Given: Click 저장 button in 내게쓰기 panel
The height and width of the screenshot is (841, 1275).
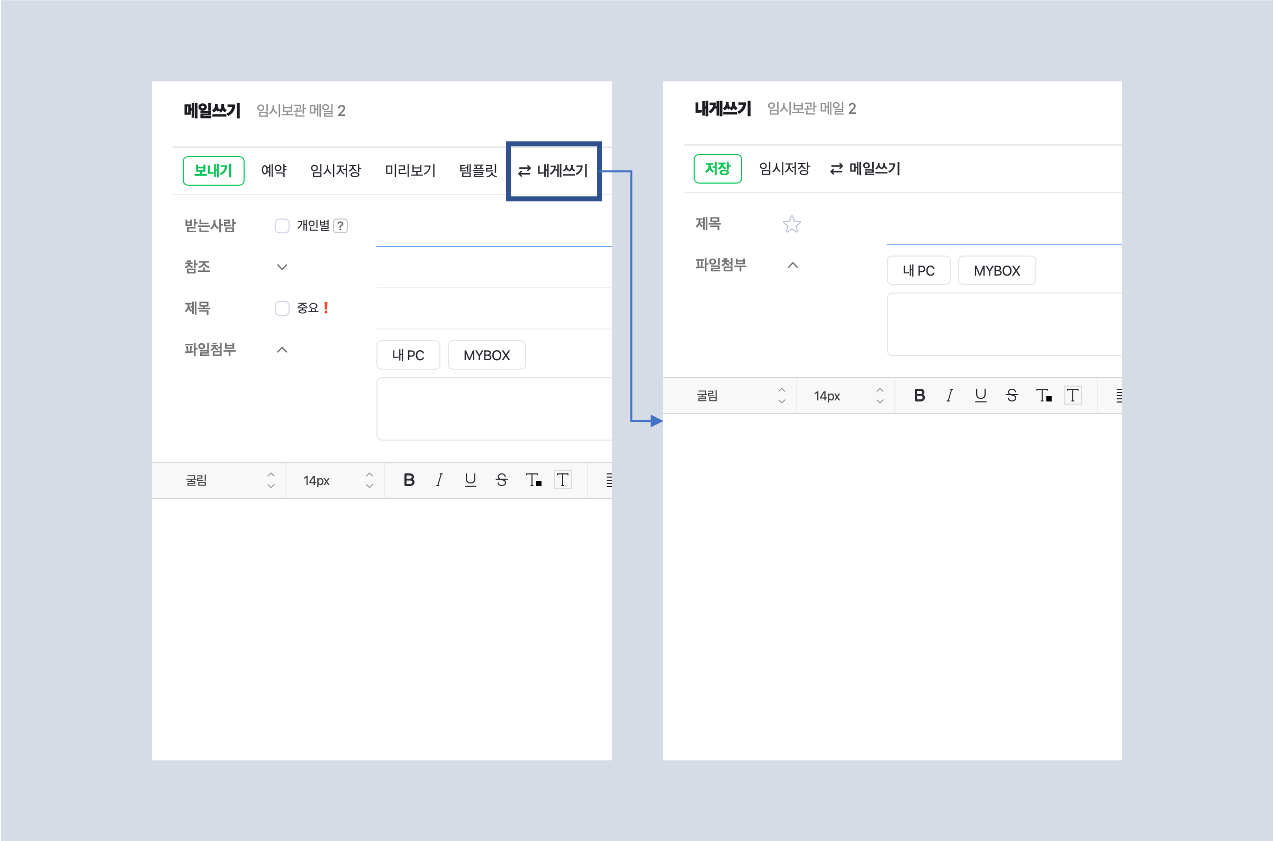Looking at the screenshot, I should [x=718, y=169].
